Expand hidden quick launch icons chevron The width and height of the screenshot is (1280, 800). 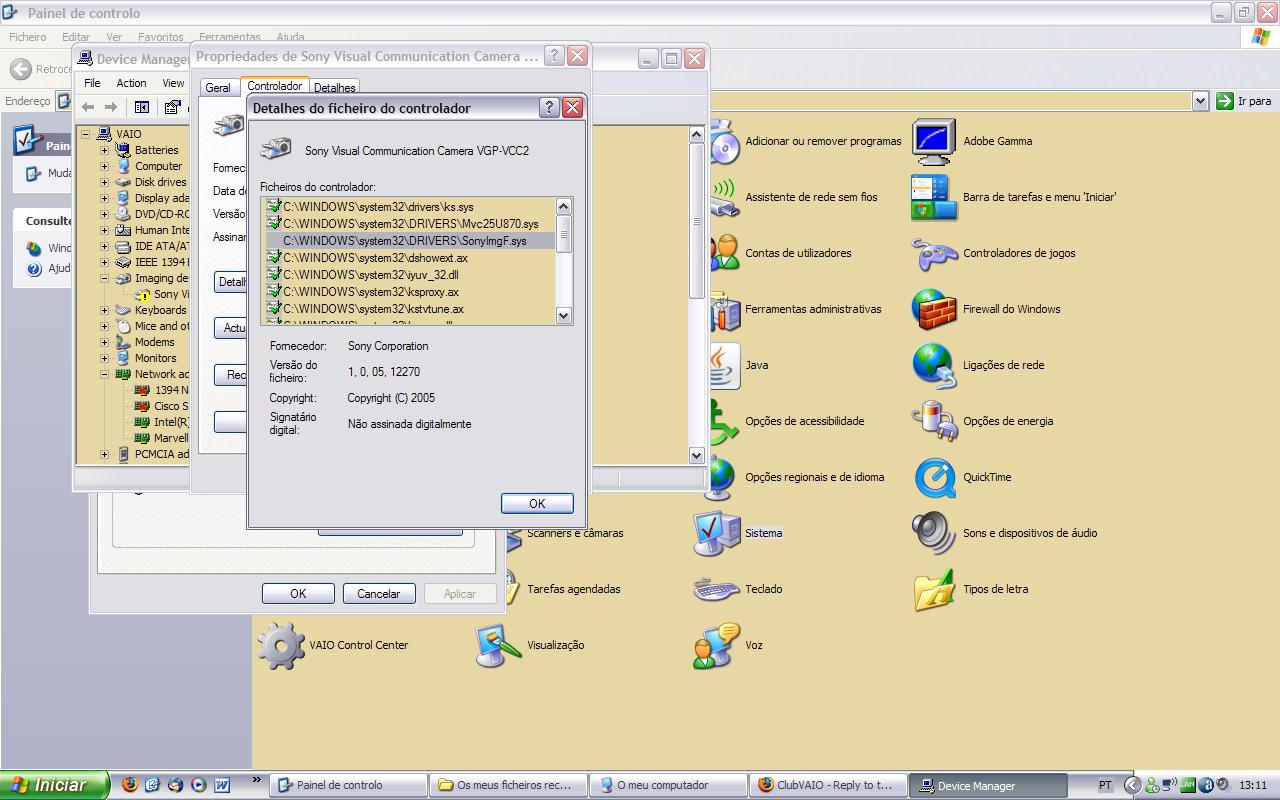pyautogui.click(x=256, y=780)
